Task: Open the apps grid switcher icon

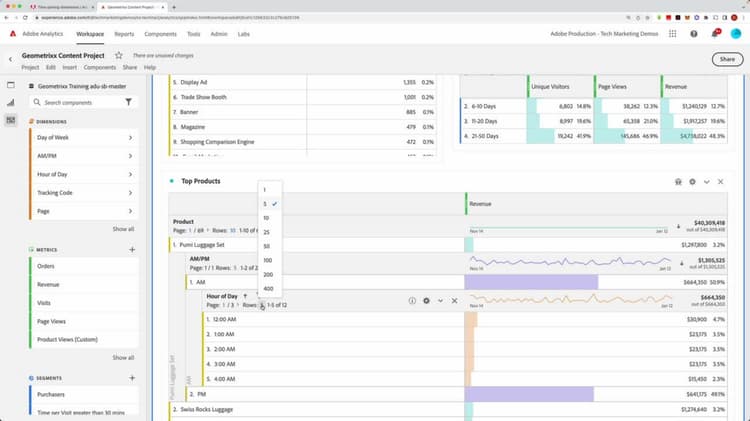Action: pyautogui.click(x=673, y=33)
